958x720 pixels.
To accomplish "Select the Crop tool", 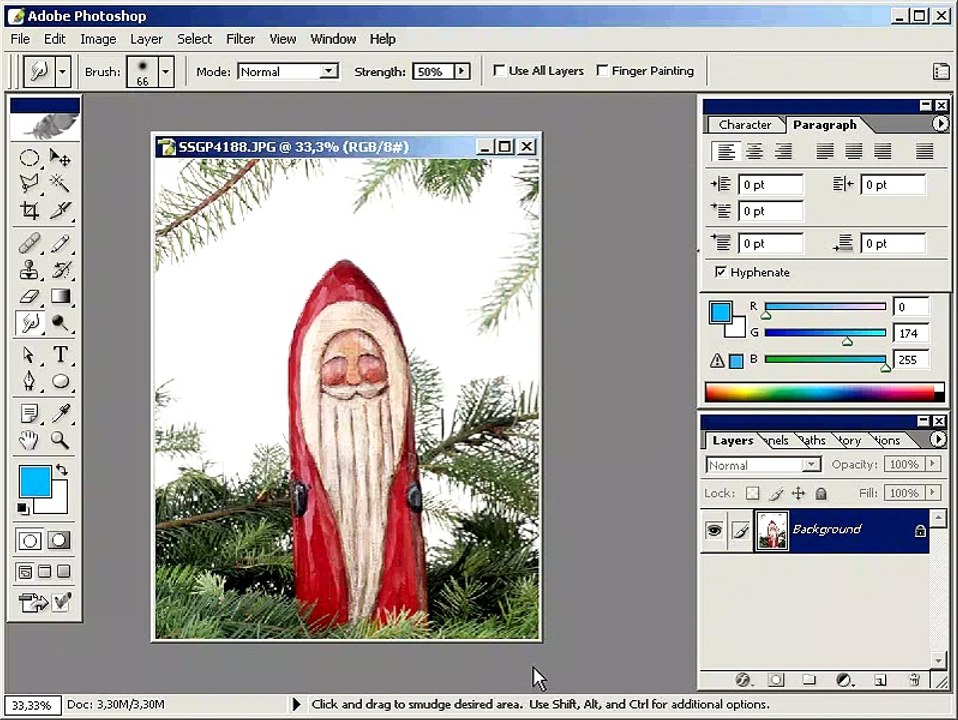I will 29,210.
